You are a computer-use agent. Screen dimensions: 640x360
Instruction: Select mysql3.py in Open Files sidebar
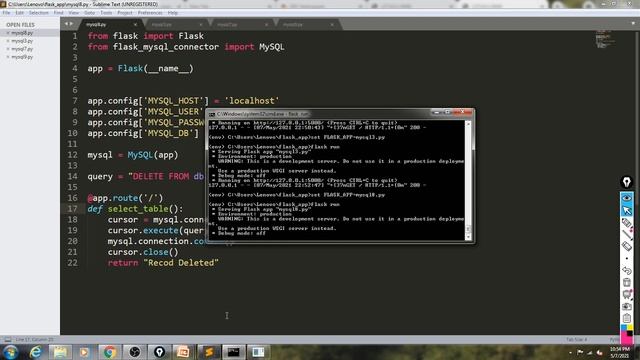(x=22, y=41)
